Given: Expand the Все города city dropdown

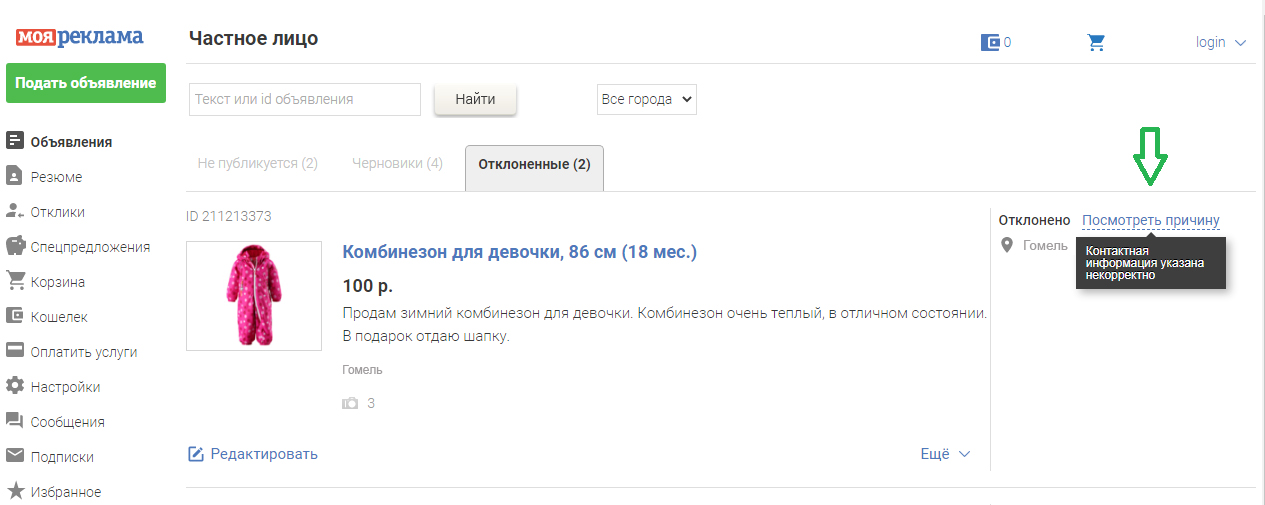Looking at the screenshot, I should (646, 99).
